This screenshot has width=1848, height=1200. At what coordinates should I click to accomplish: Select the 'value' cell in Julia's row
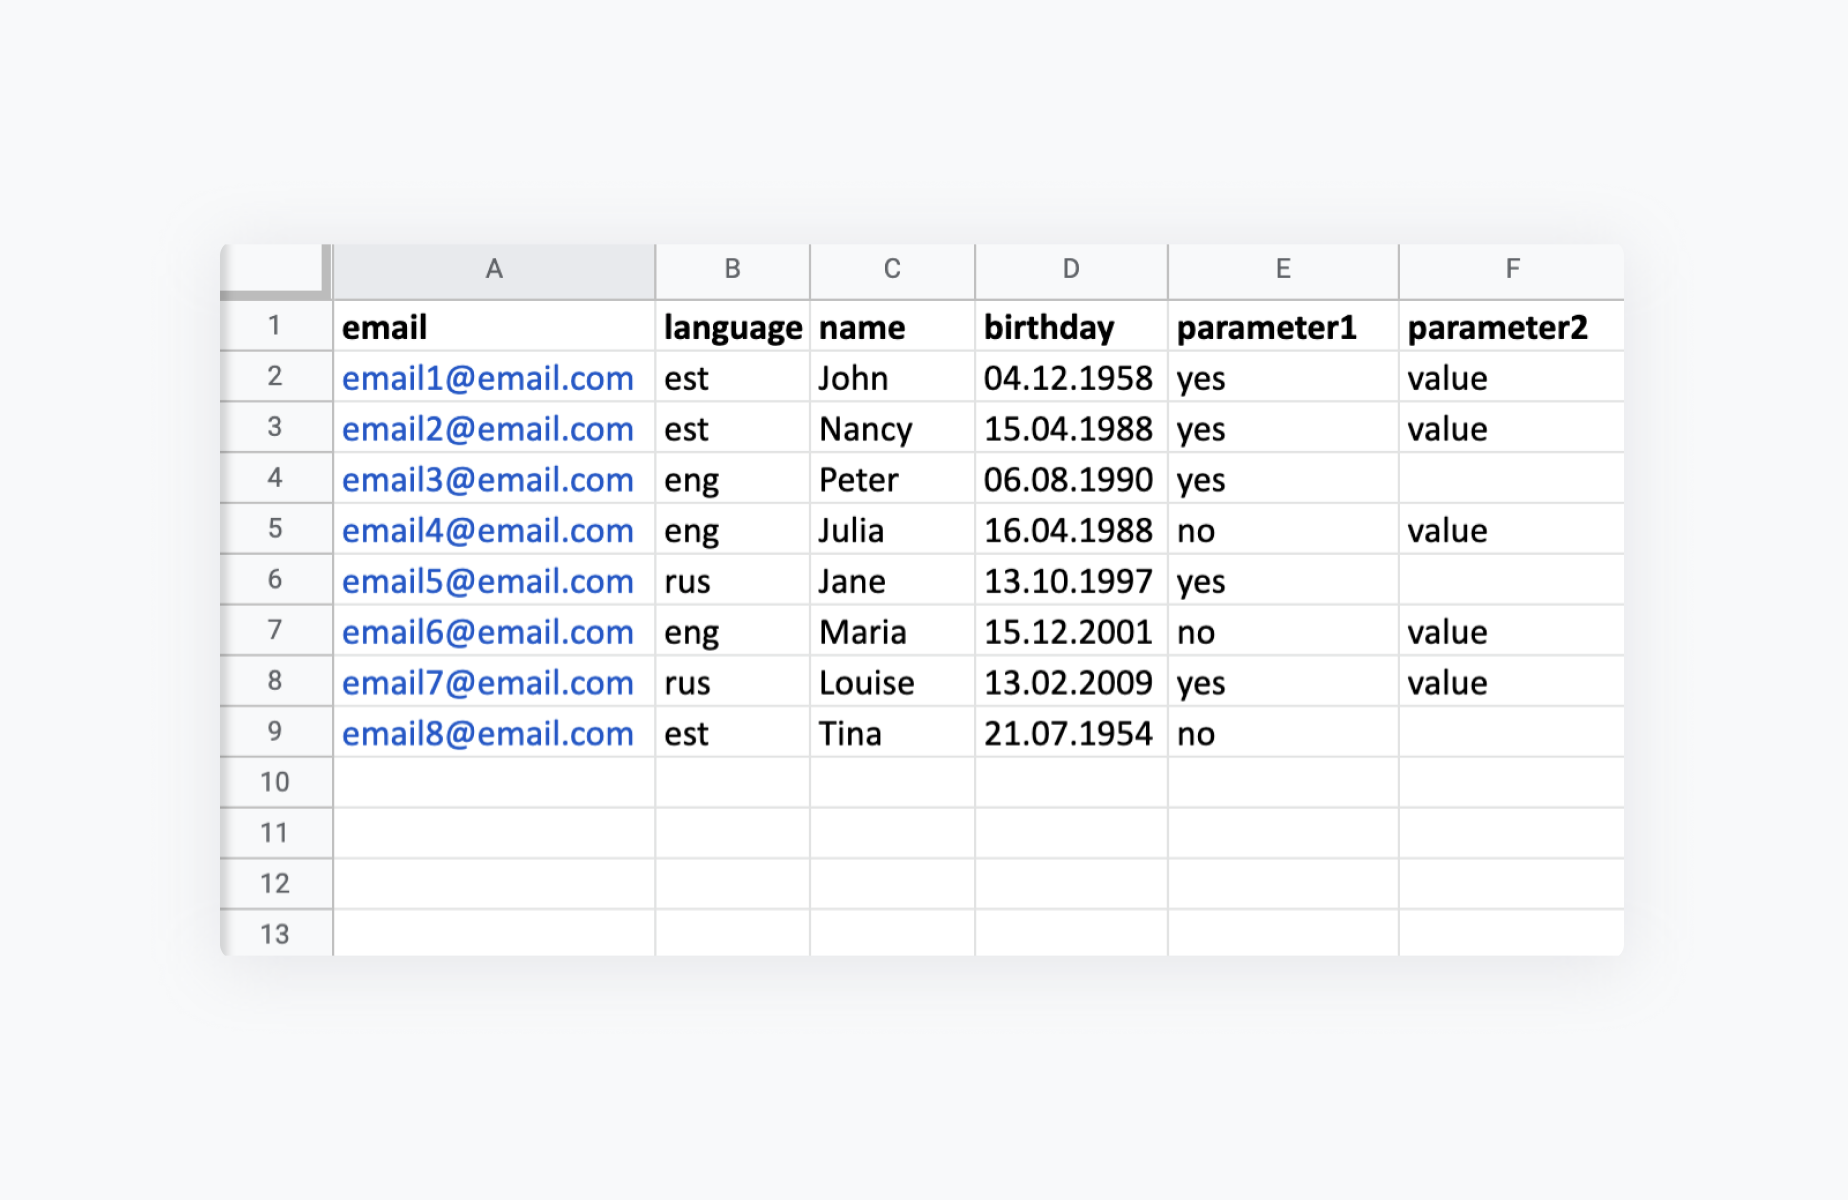[x=1511, y=529]
